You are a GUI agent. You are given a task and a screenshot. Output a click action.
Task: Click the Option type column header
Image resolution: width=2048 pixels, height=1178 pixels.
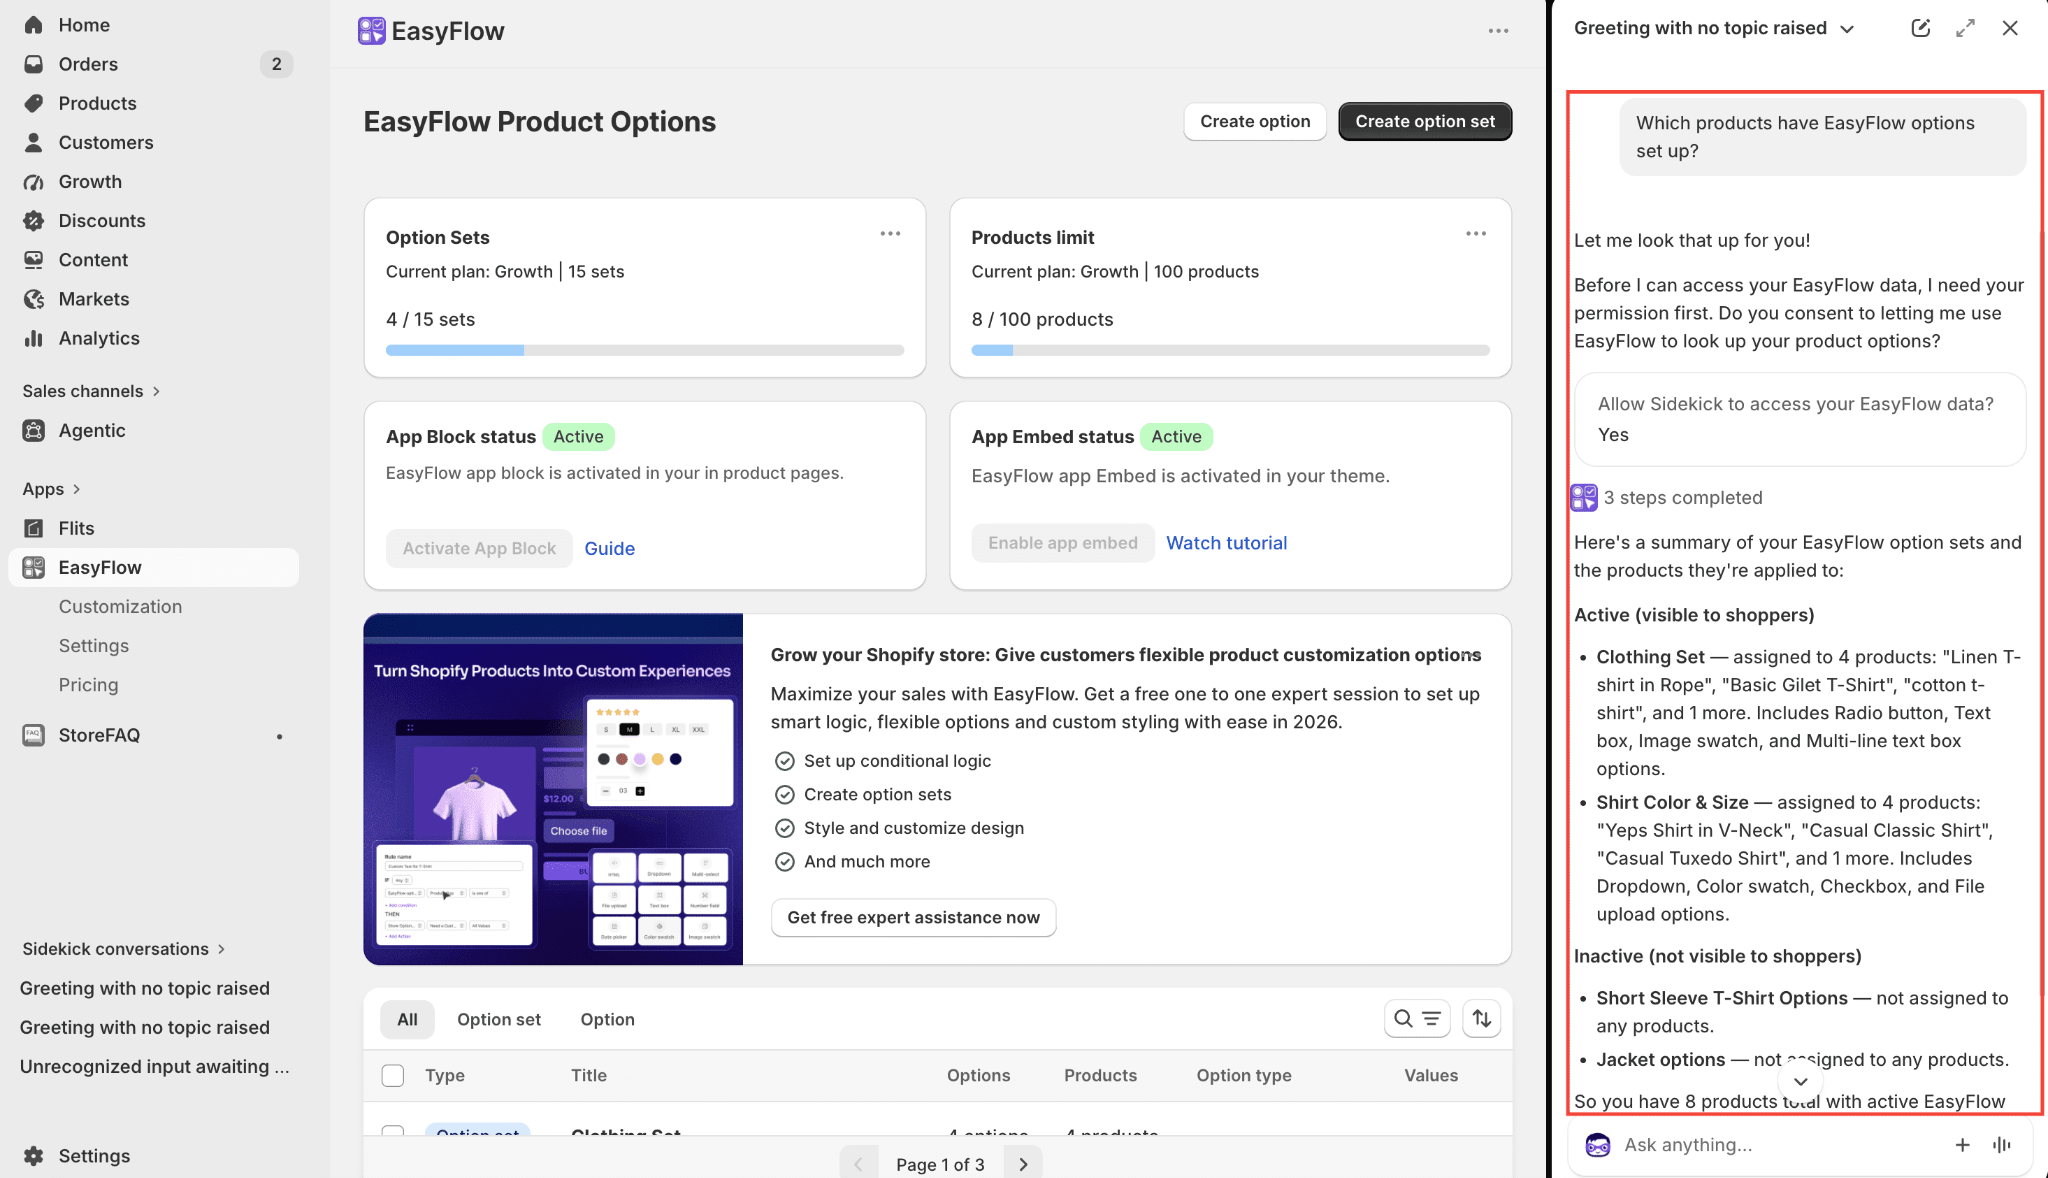point(1244,1075)
